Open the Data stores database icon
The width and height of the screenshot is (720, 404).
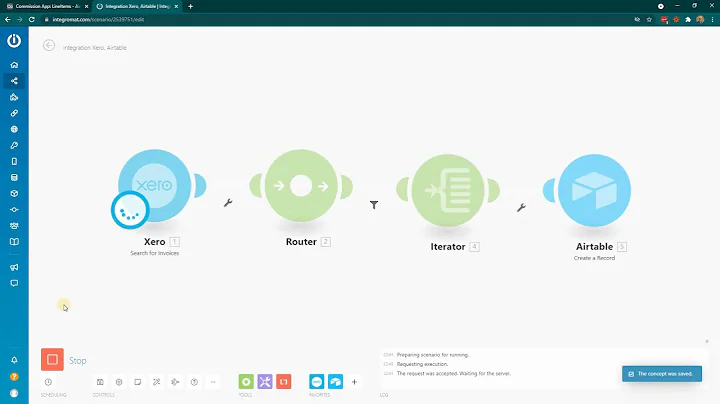[x=14, y=177]
